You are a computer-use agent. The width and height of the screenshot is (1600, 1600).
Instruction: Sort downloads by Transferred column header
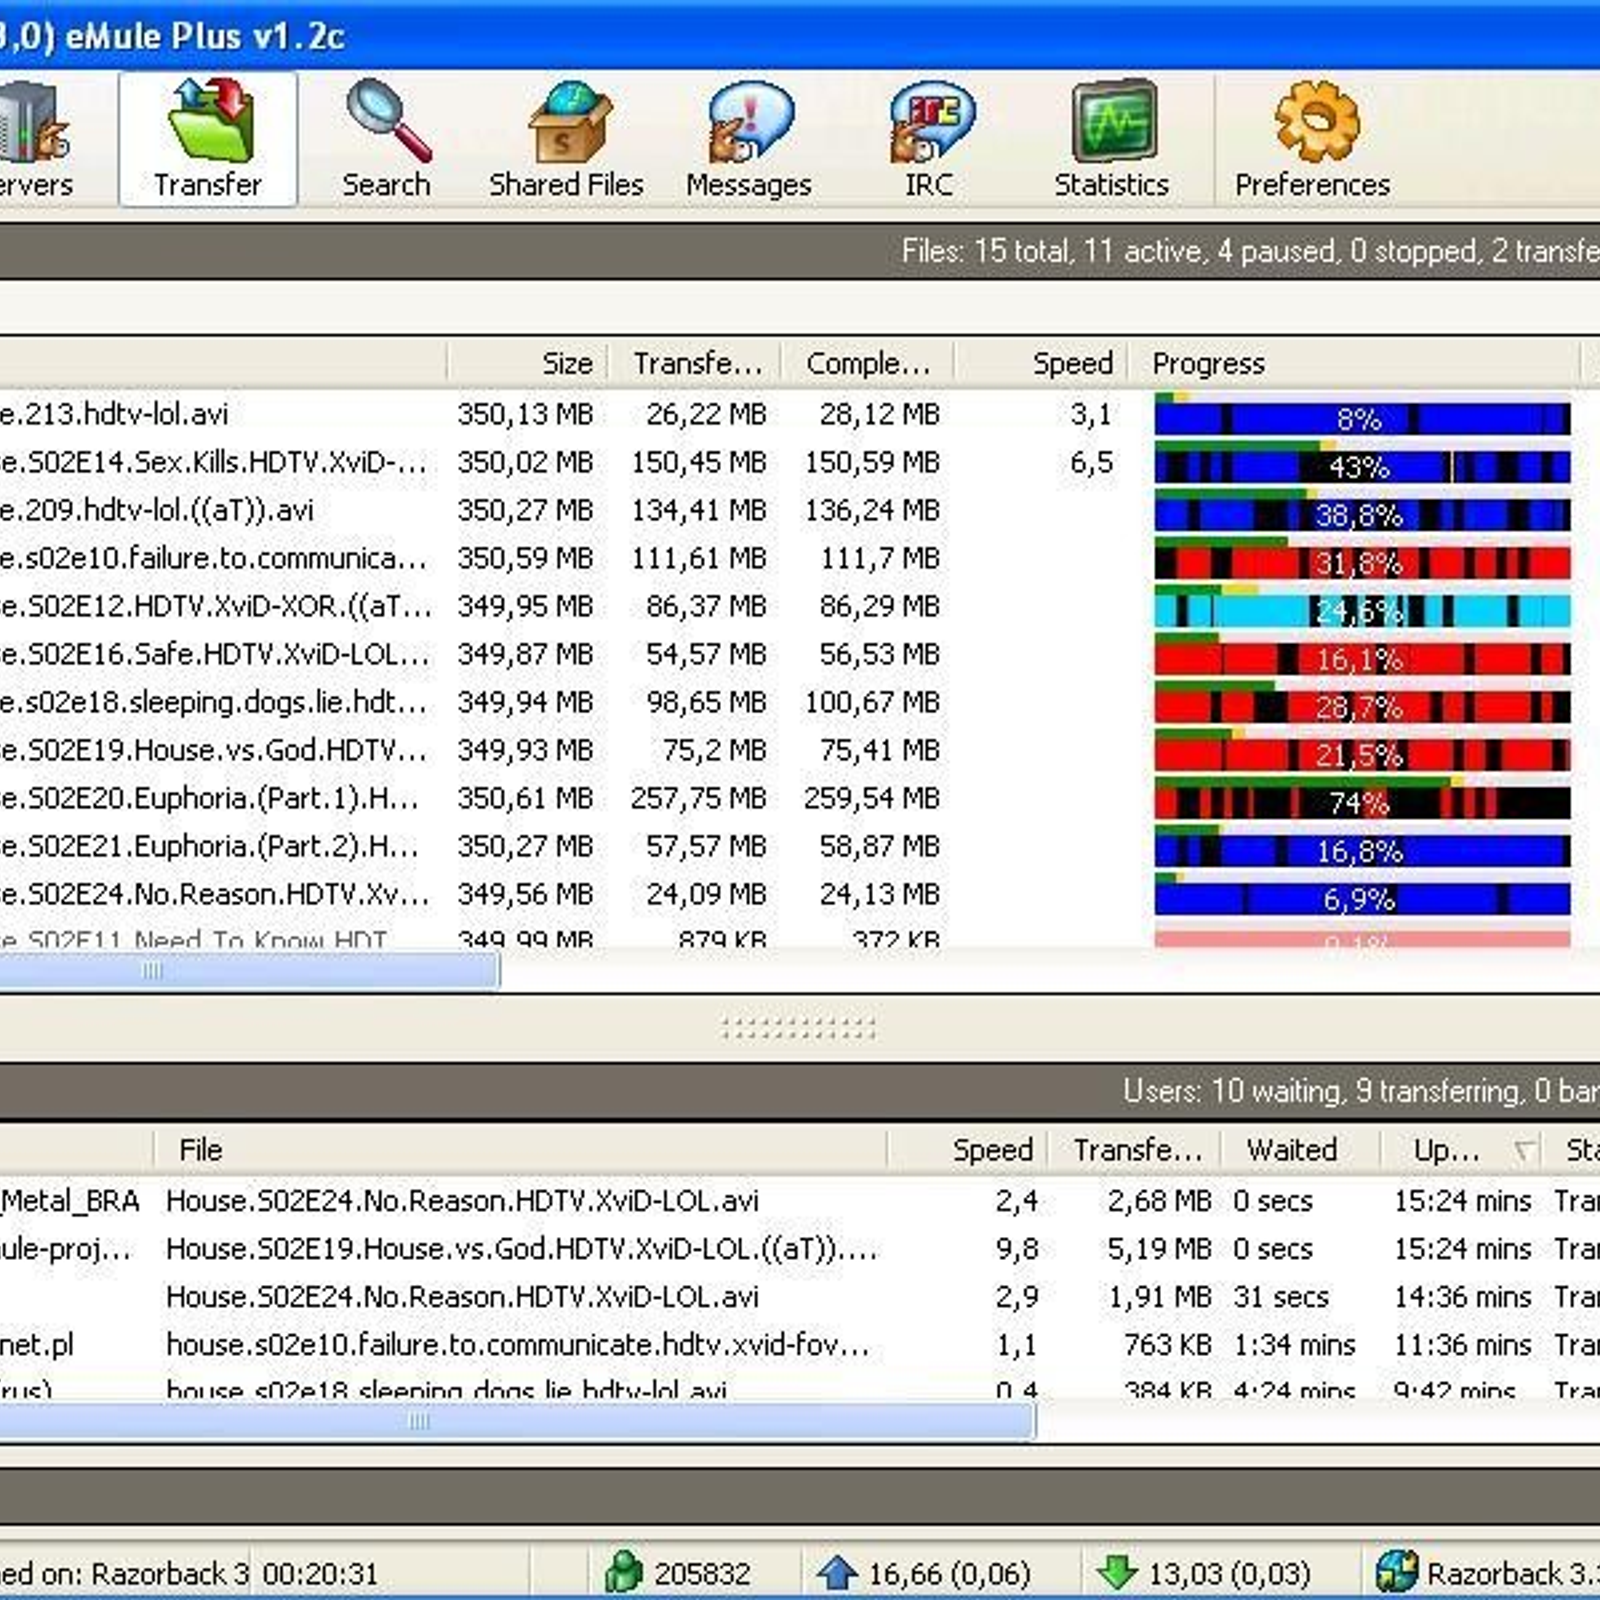click(695, 363)
